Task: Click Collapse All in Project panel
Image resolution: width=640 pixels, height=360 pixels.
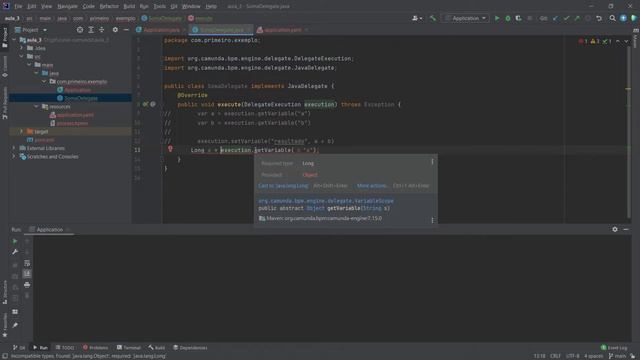Action: tap(102, 30)
